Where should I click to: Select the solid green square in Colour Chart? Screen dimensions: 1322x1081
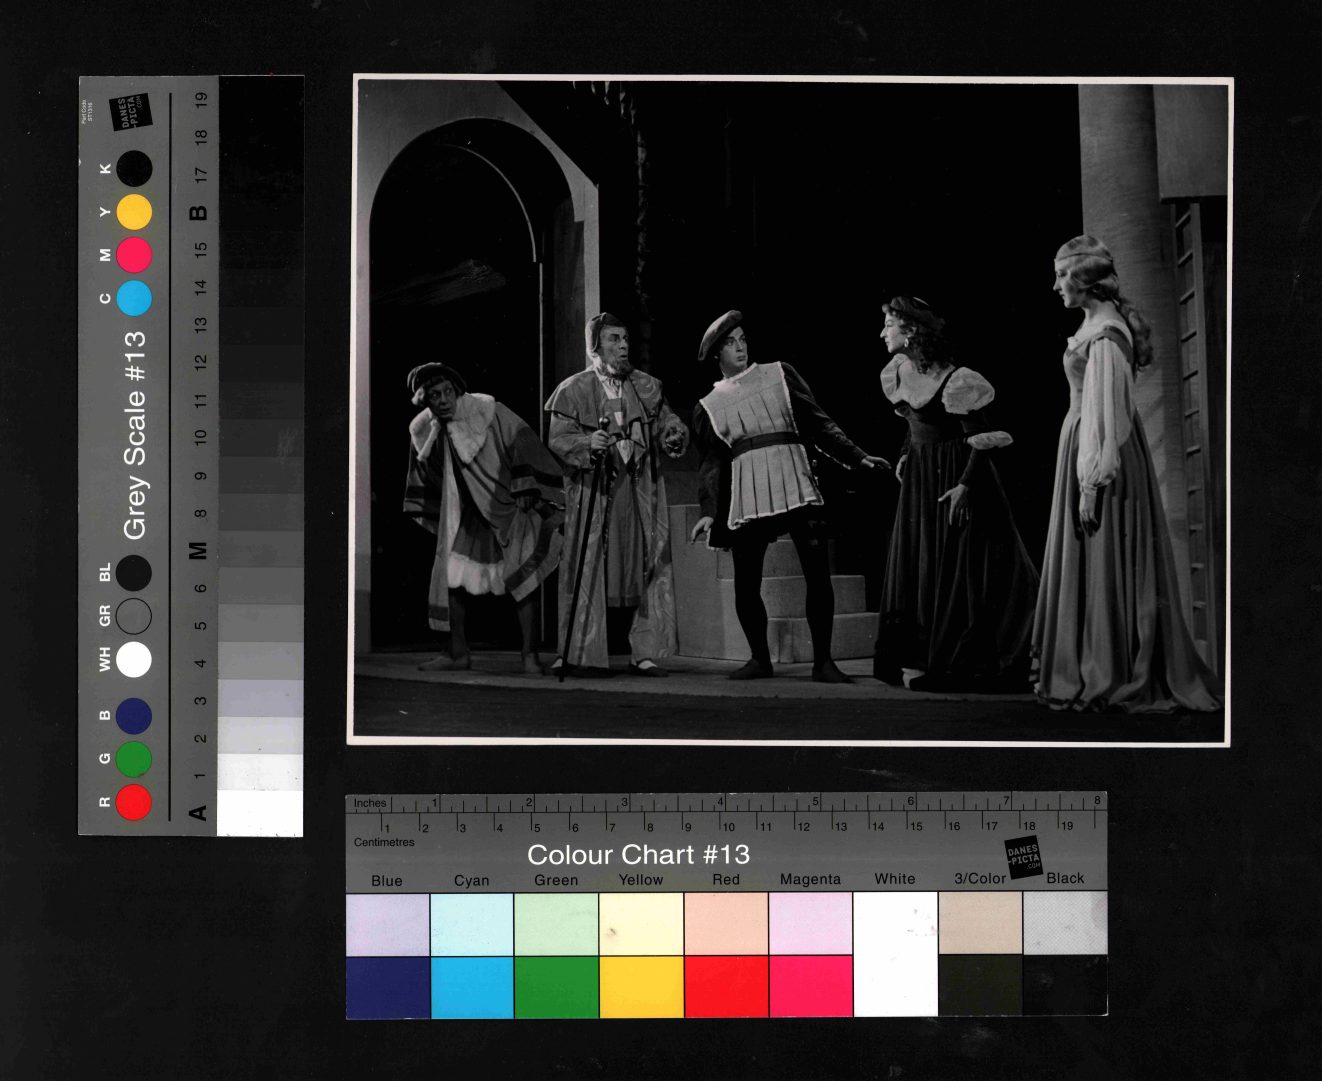pyautogui.click(x=556, y=986)
